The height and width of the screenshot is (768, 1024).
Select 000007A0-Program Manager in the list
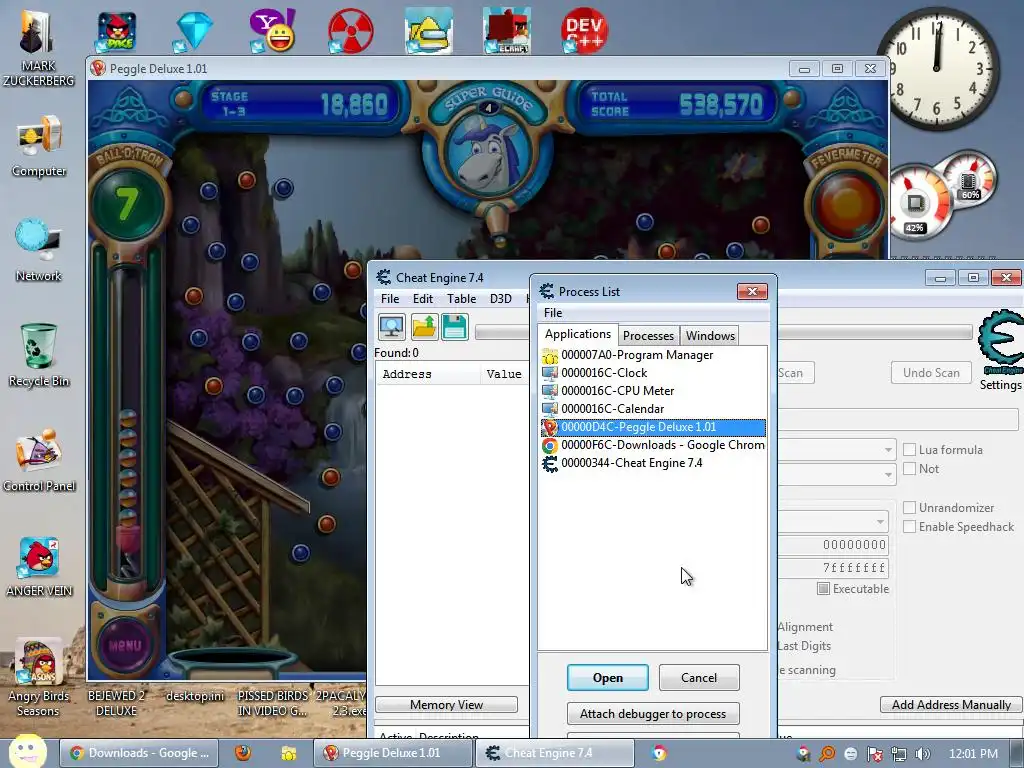tap(653, 355)
